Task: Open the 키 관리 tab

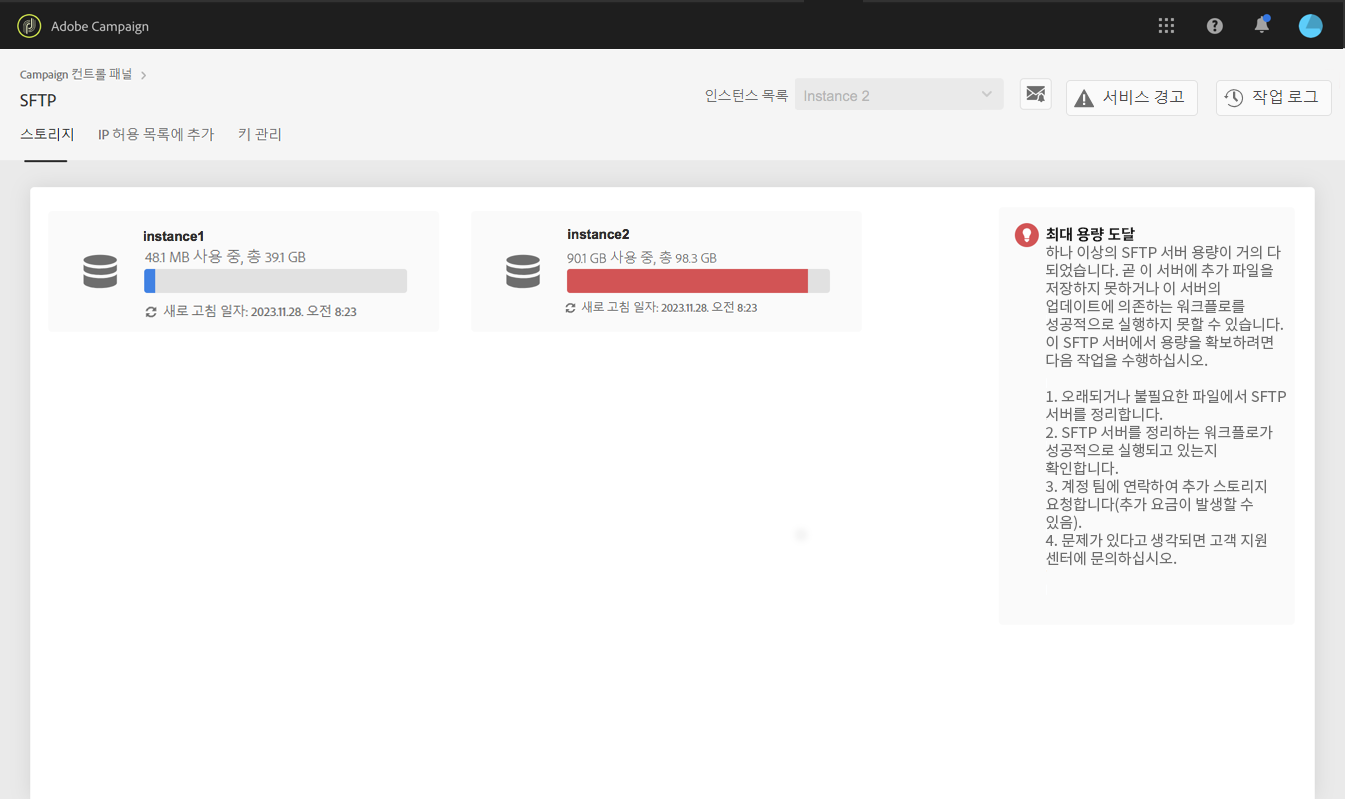Action: click(260, 135)
